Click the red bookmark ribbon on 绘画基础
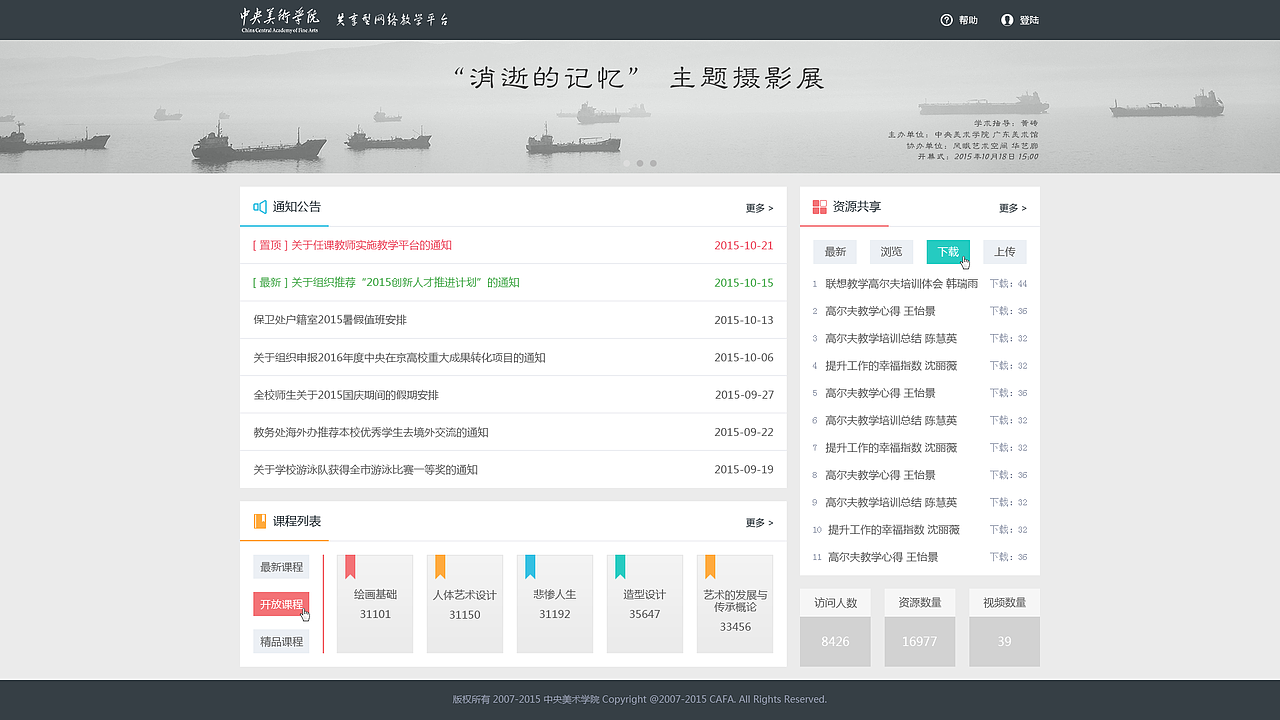1280x720 pixels. [x=348, y=564]
